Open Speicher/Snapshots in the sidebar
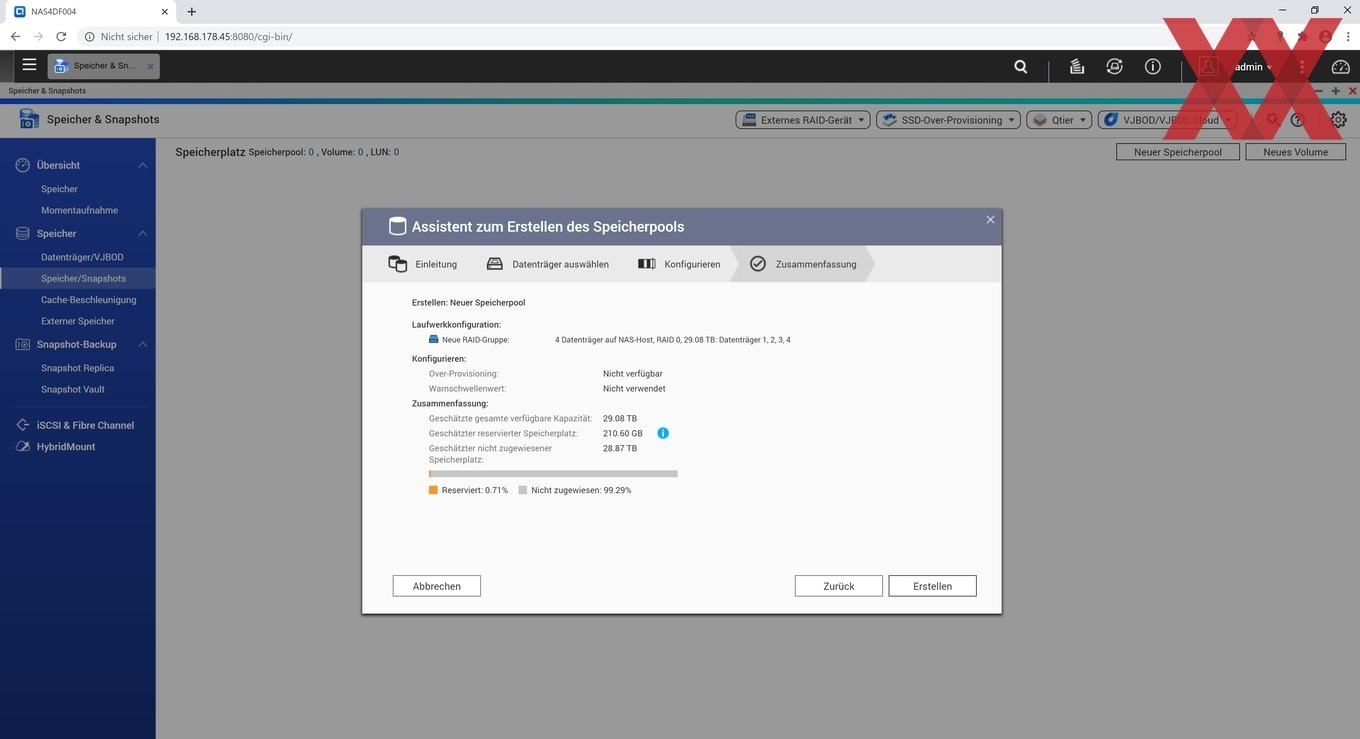 78,278
